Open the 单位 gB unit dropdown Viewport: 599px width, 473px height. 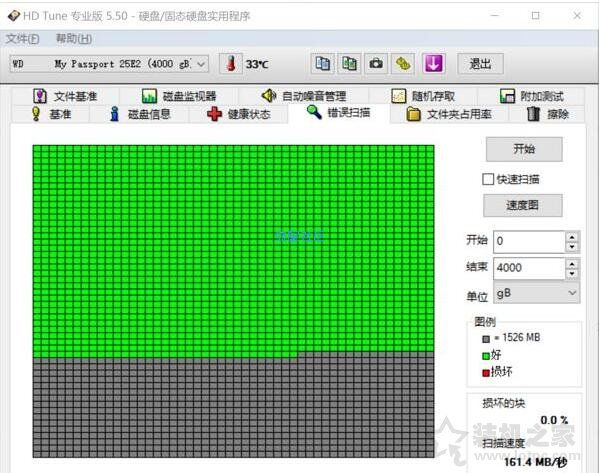536,293
